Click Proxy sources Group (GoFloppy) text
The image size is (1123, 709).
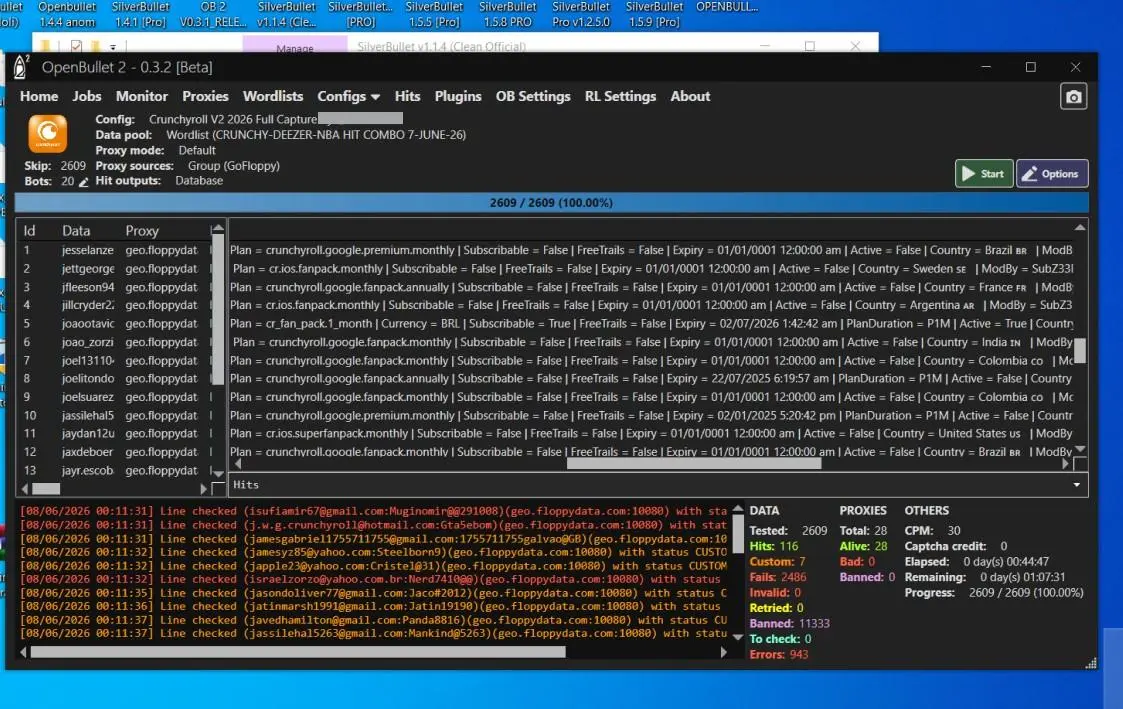click(x=233, y=165)
